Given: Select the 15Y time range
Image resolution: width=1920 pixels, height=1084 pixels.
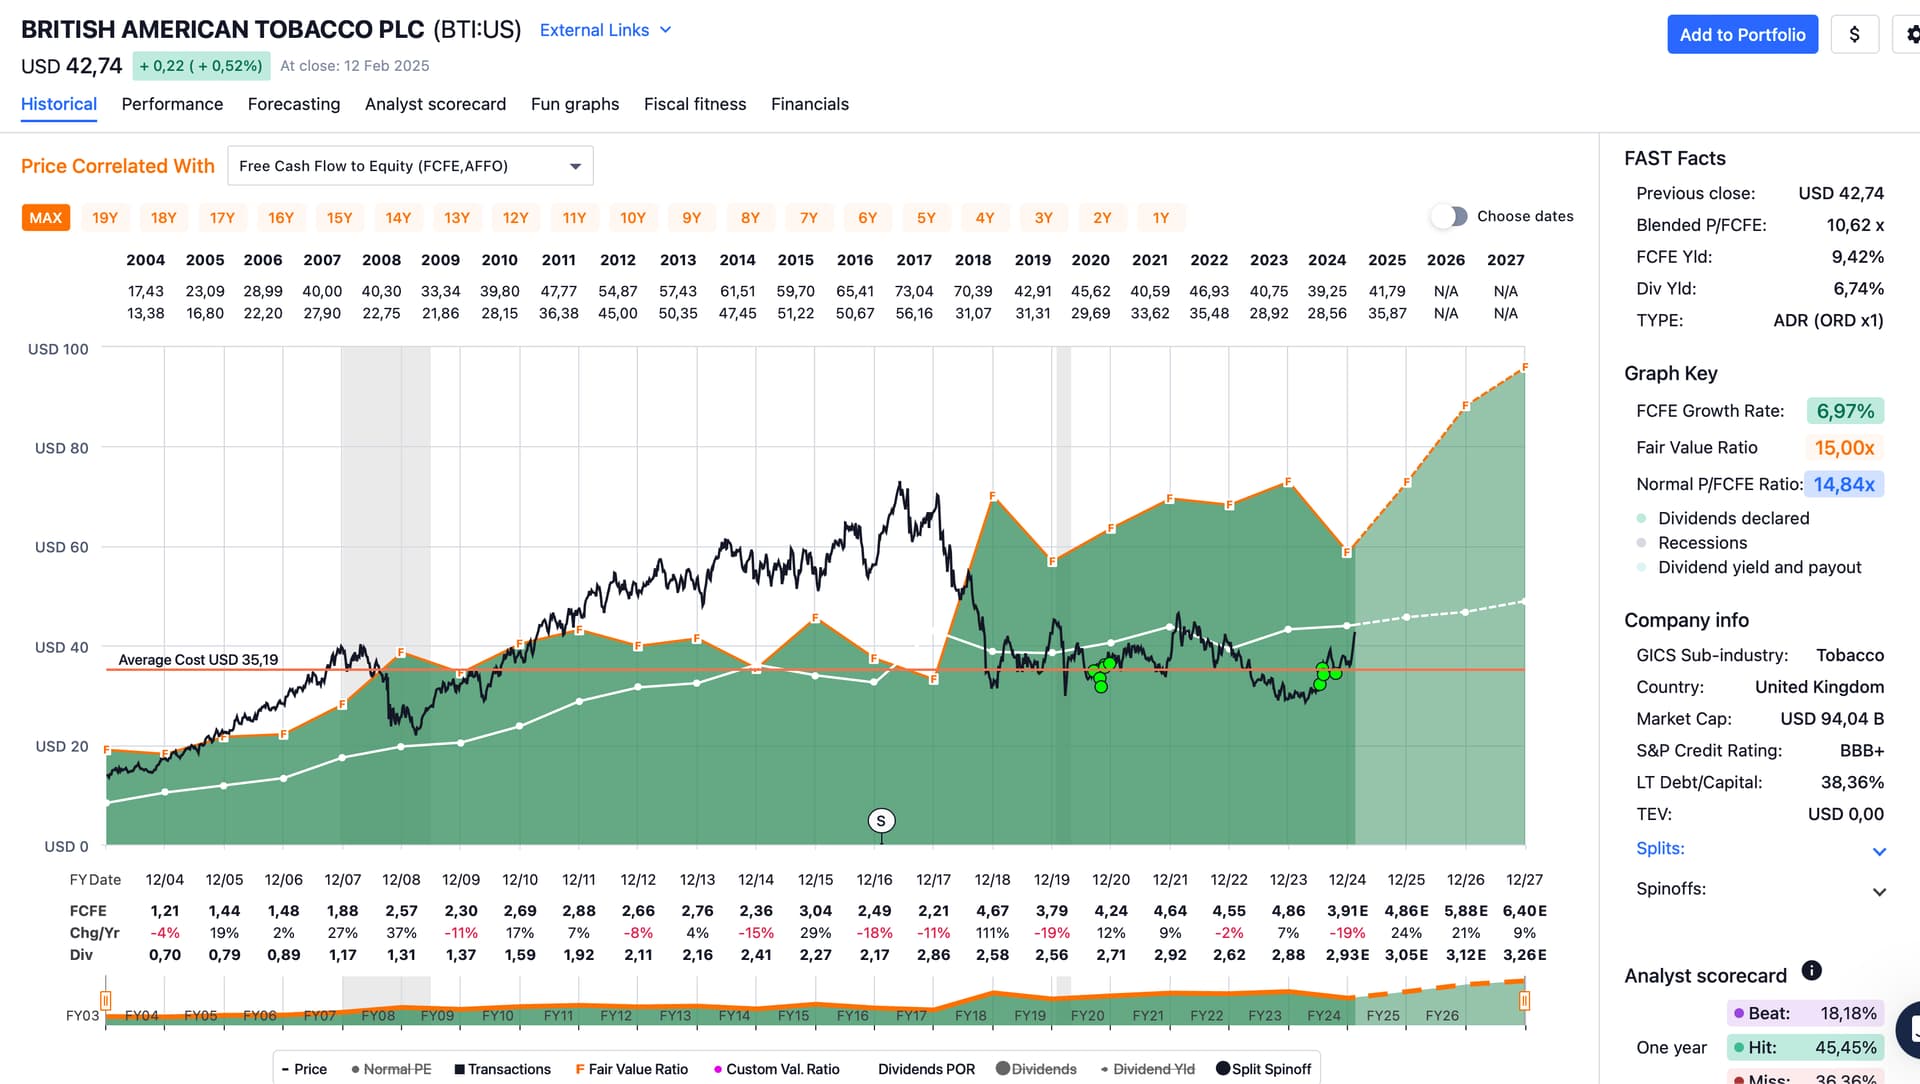Looking at the screenshot, I should [x=340, y=217].
